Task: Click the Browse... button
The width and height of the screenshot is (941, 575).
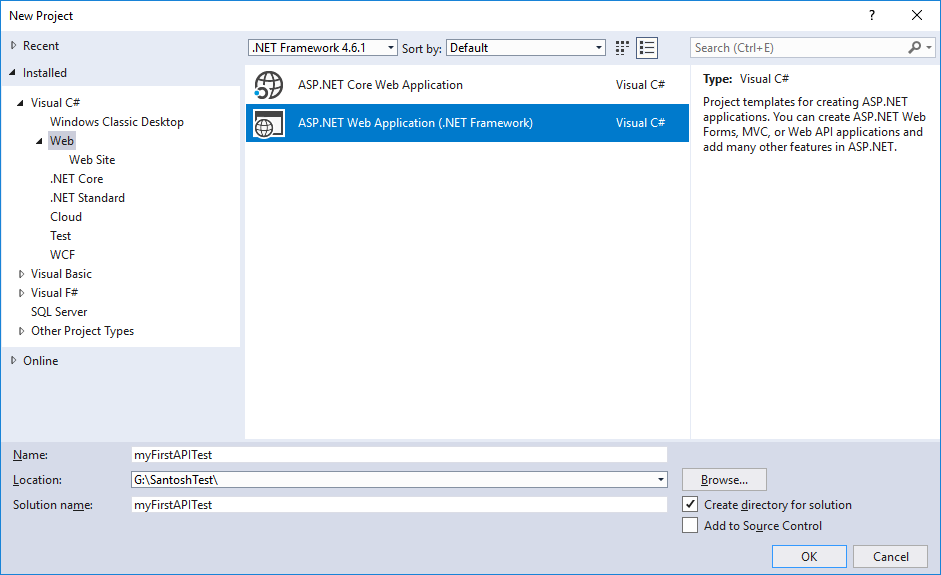Action: coord(724,480)
